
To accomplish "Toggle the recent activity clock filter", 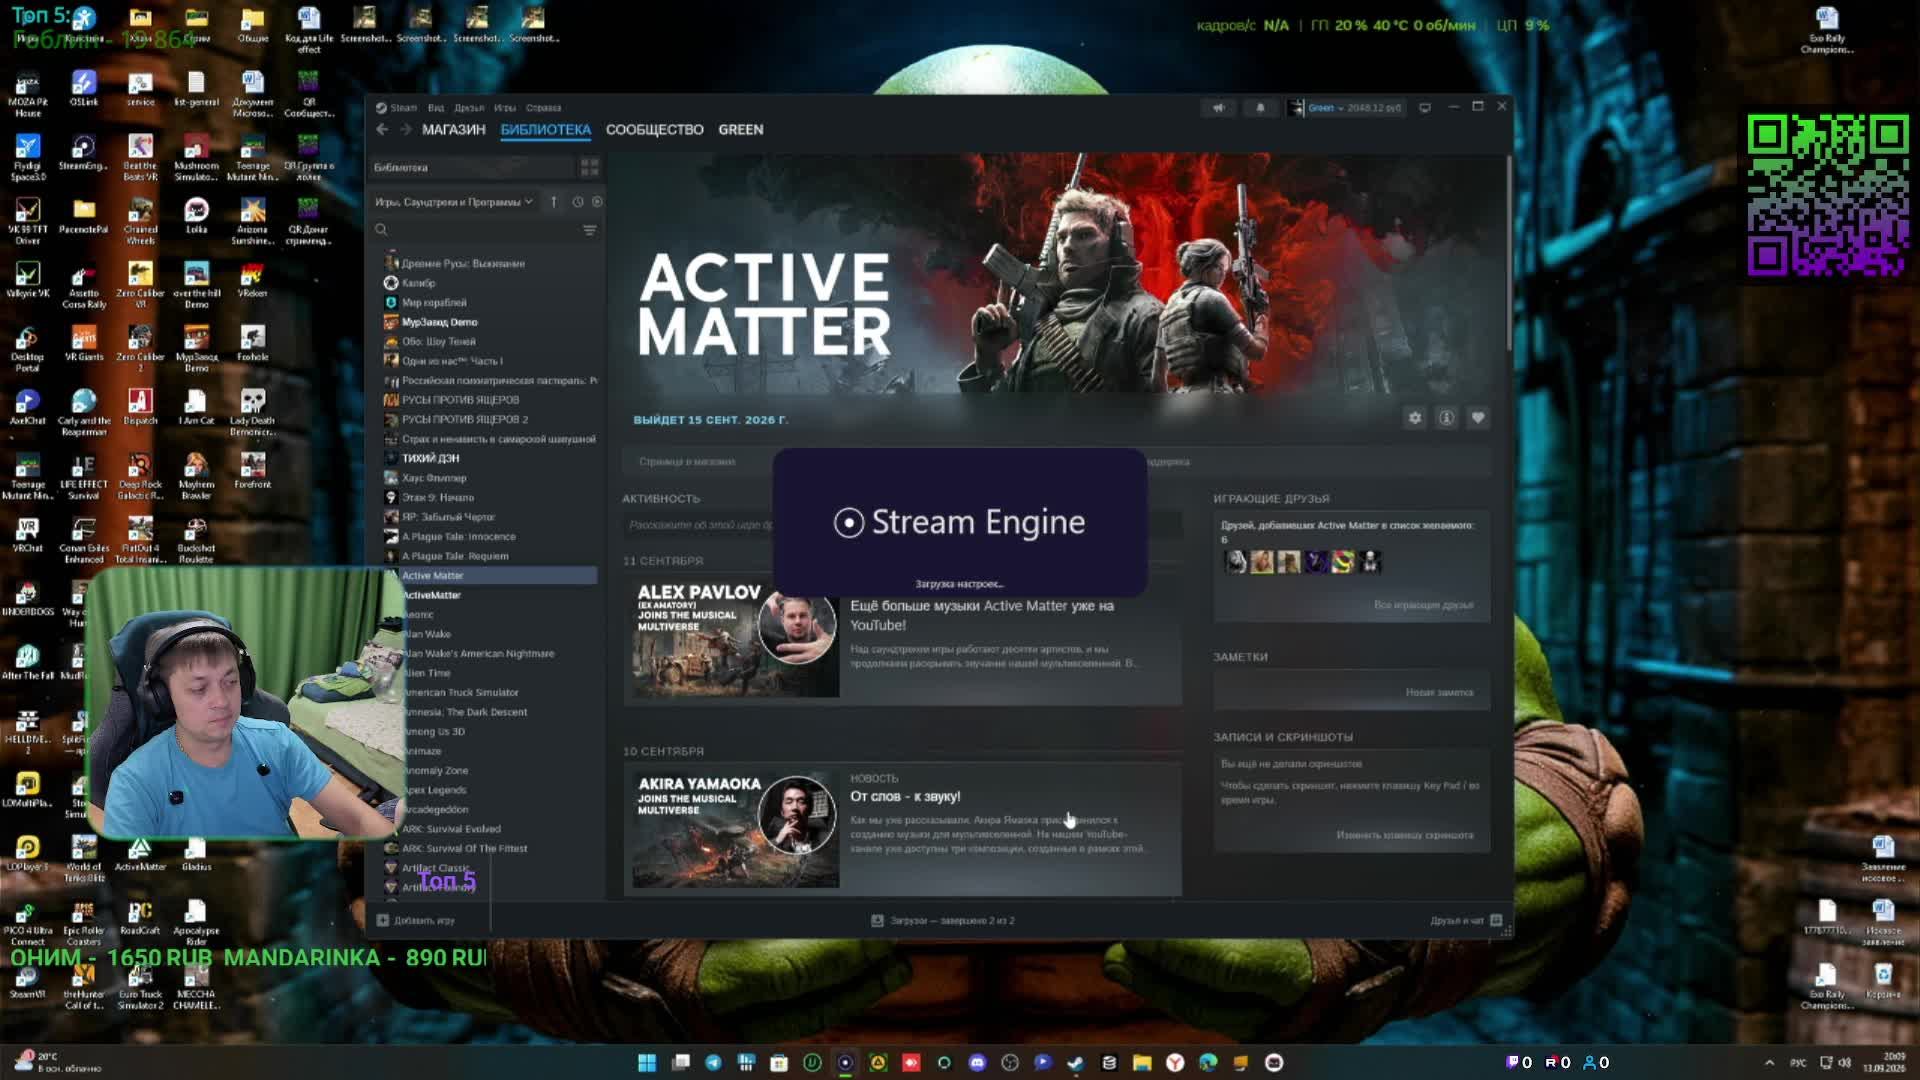I will (578, 202).
